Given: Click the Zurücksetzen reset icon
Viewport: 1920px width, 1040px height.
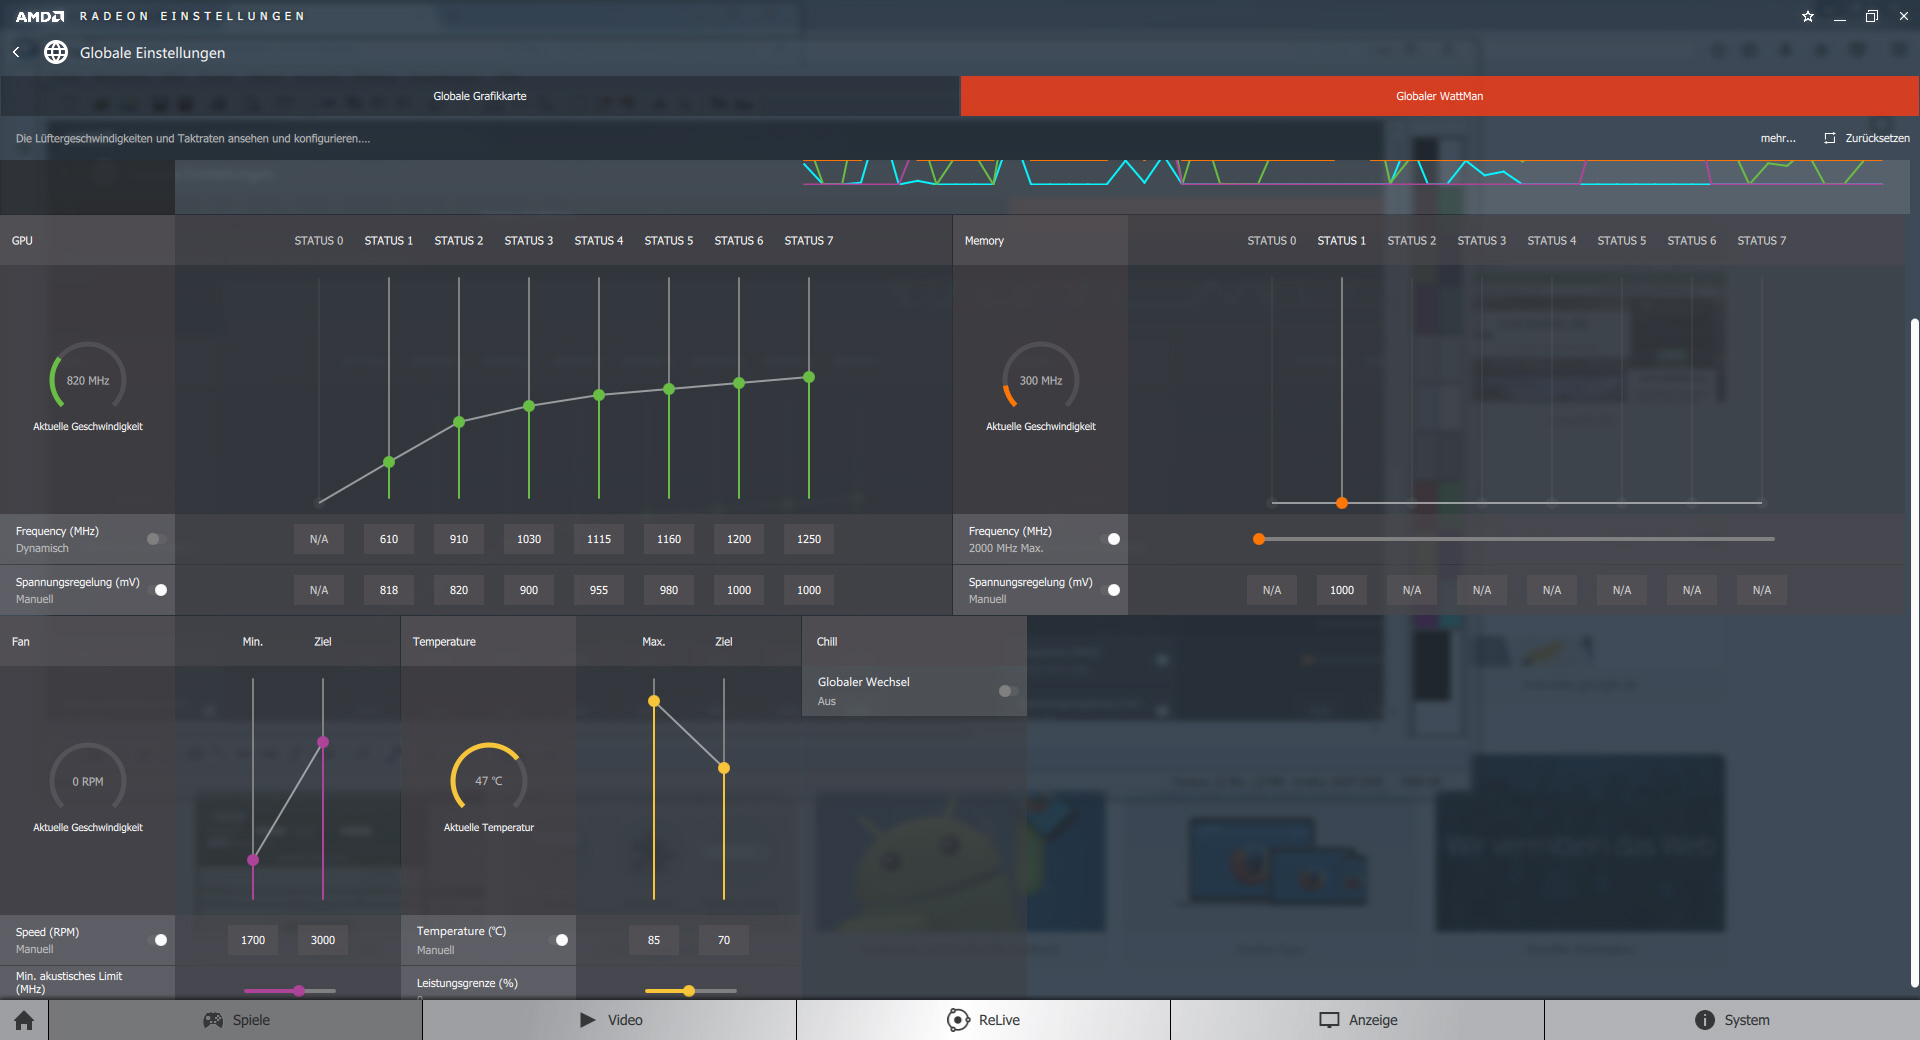Looking at the screenshot, I should pyautogui.click(x=1830, y=138).
